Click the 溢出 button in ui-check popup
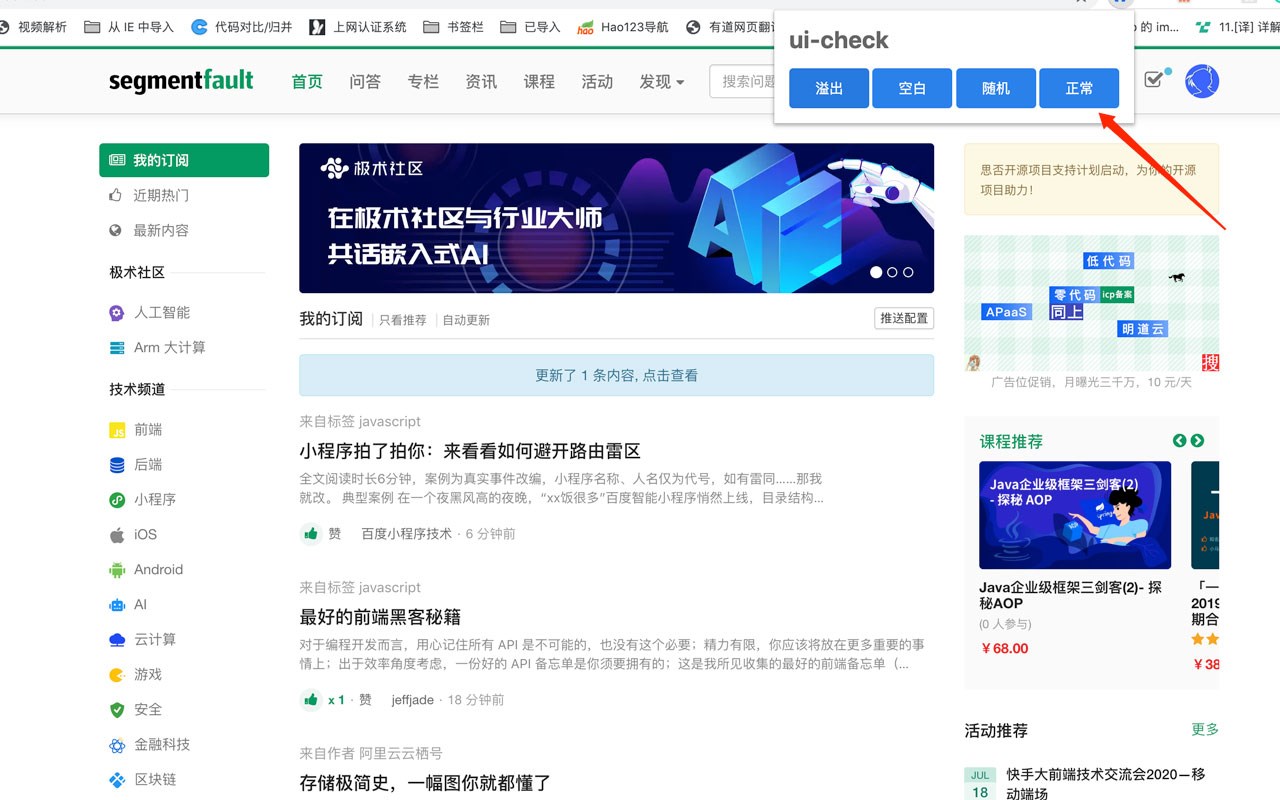This screenshot has height=800, width=1280. click(x=829, y=88)
